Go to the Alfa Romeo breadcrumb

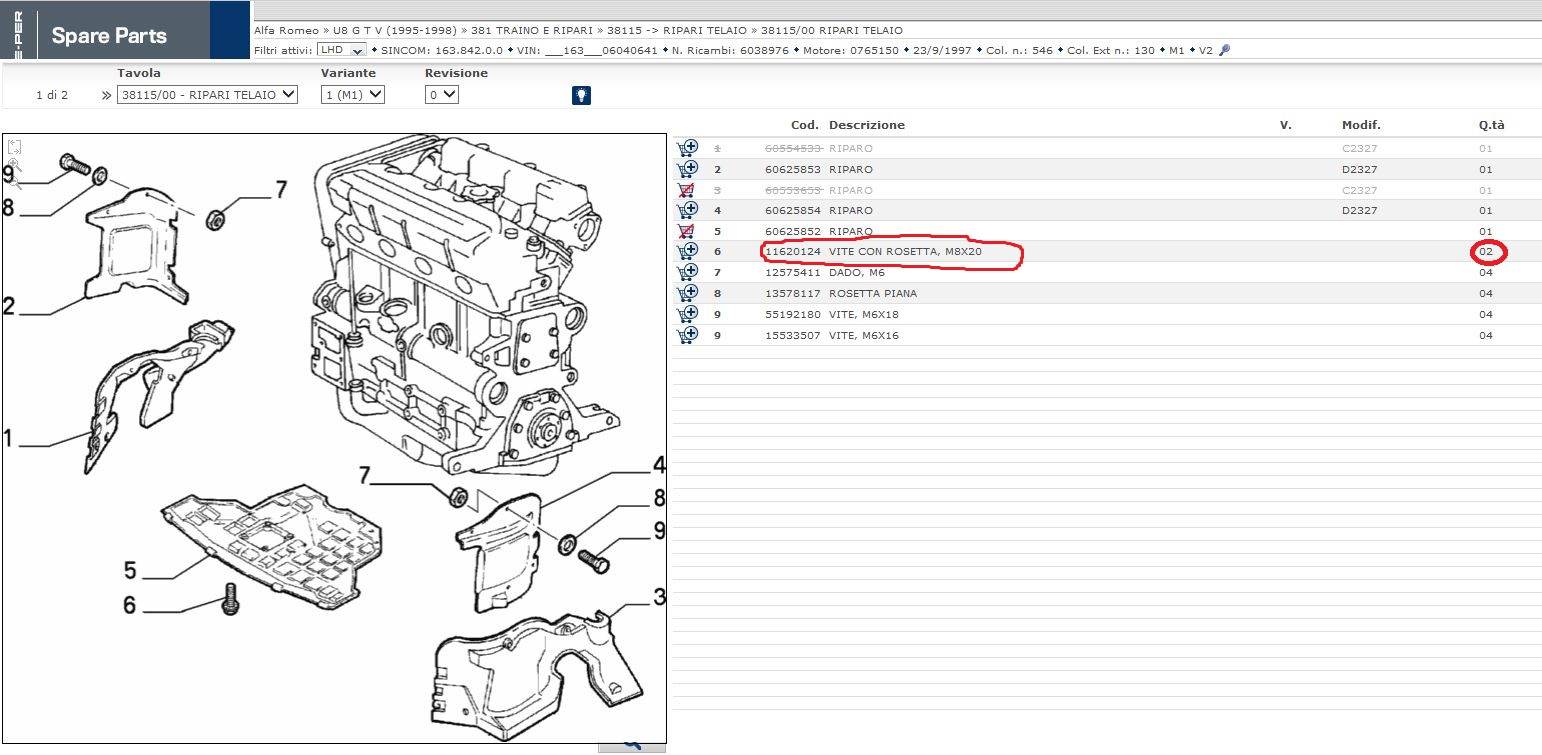[286, 31]
